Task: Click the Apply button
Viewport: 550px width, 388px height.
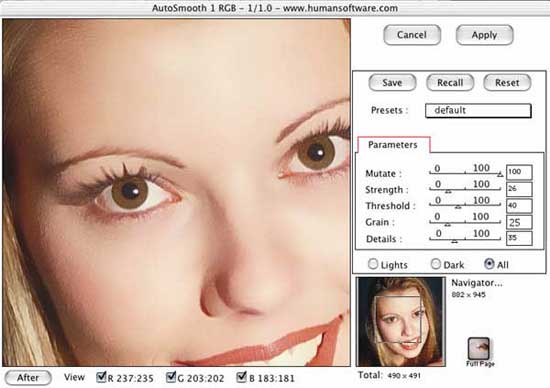Action: (x=484, y=35)
